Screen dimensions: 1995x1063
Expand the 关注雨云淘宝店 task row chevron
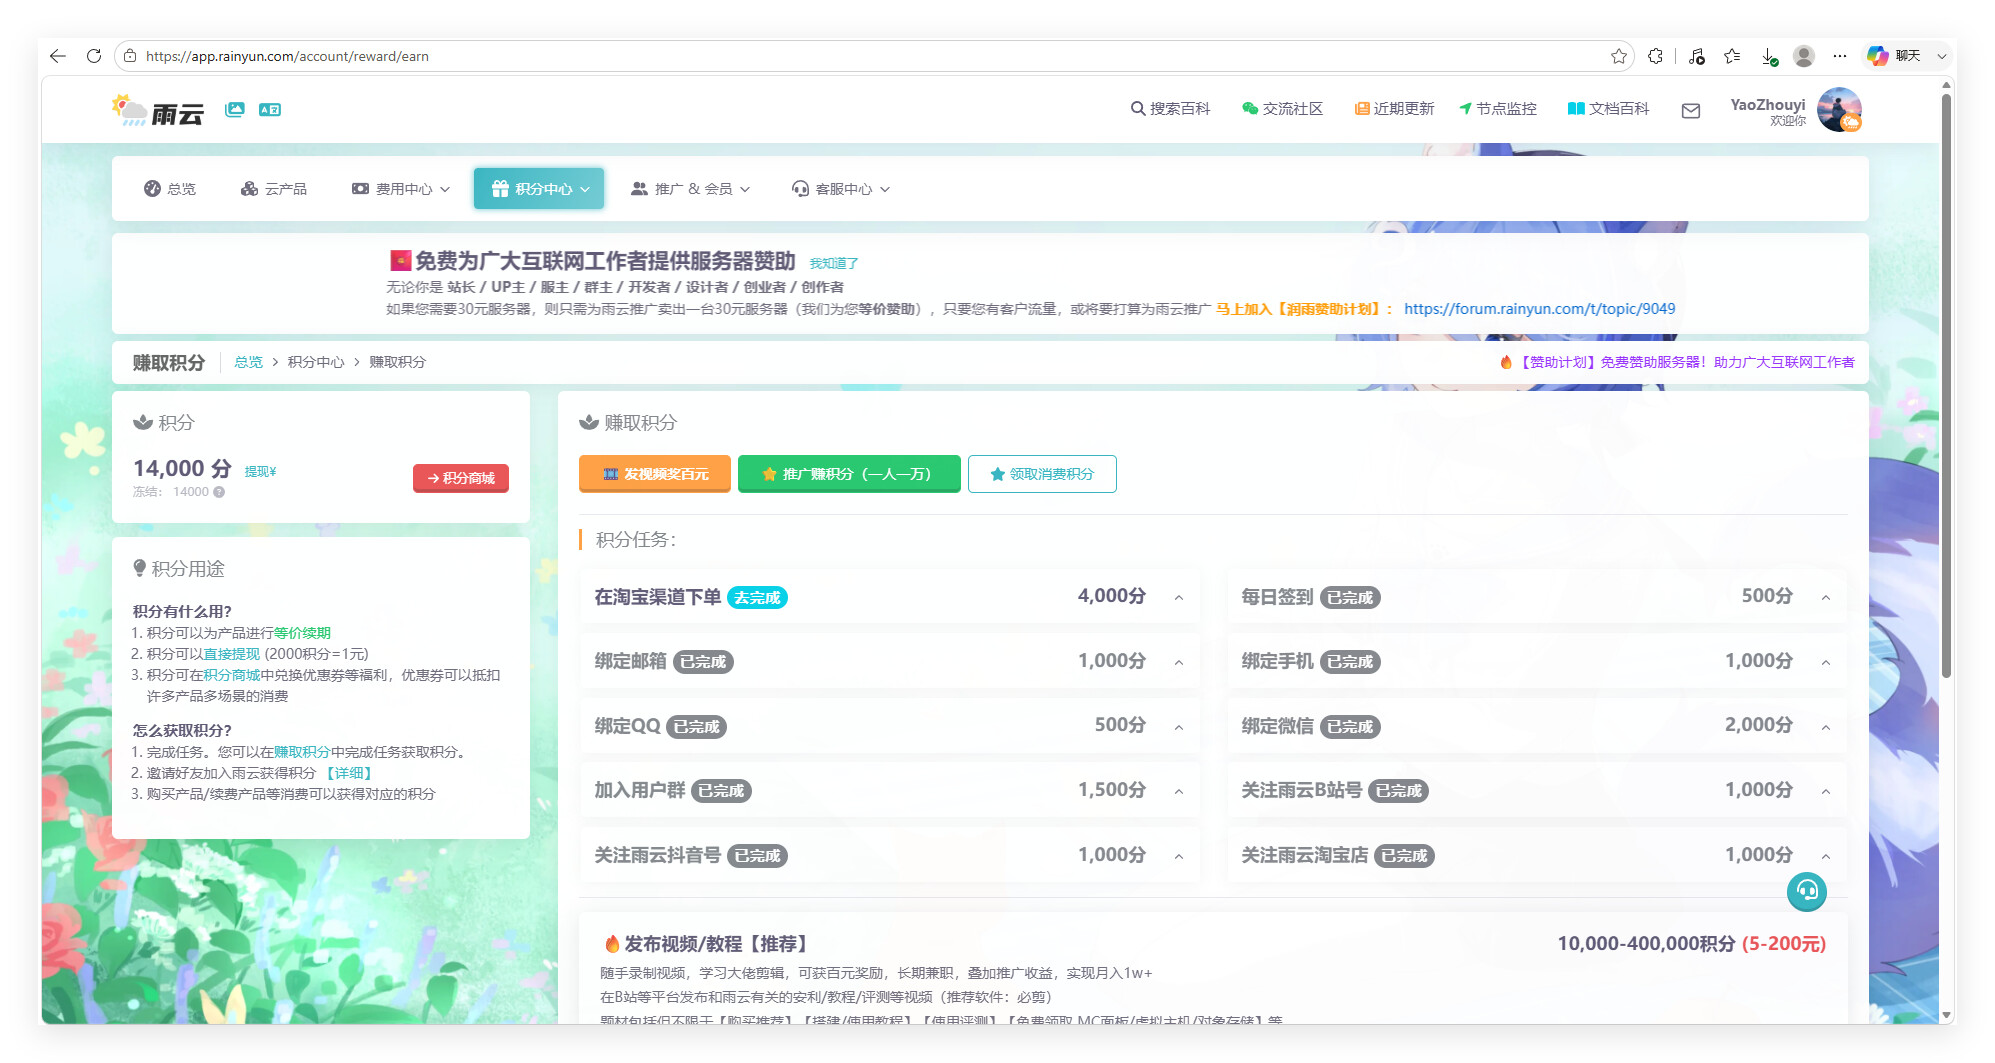pos(1826,856)
